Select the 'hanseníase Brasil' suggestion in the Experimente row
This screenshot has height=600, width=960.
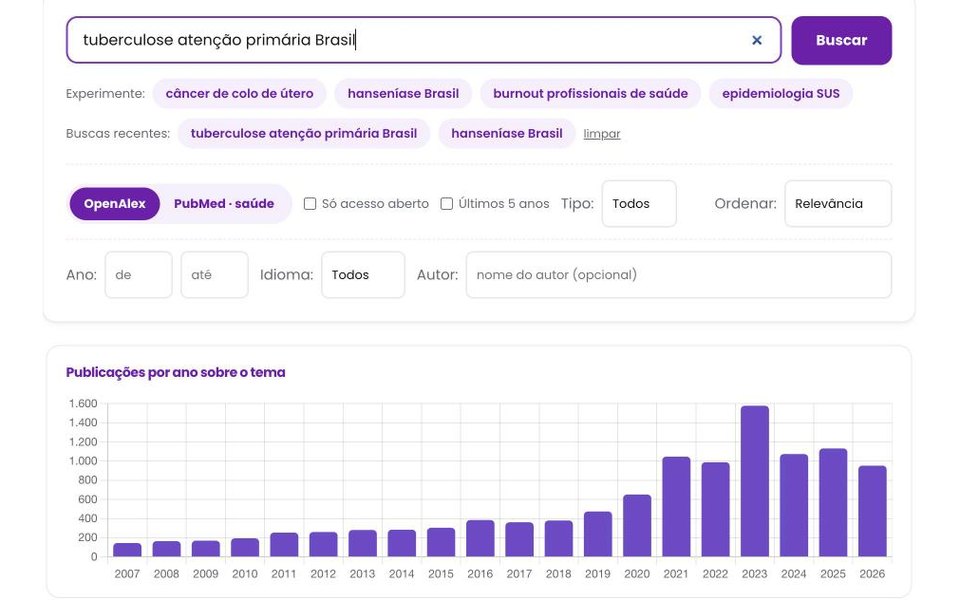(x=403, y=94)
